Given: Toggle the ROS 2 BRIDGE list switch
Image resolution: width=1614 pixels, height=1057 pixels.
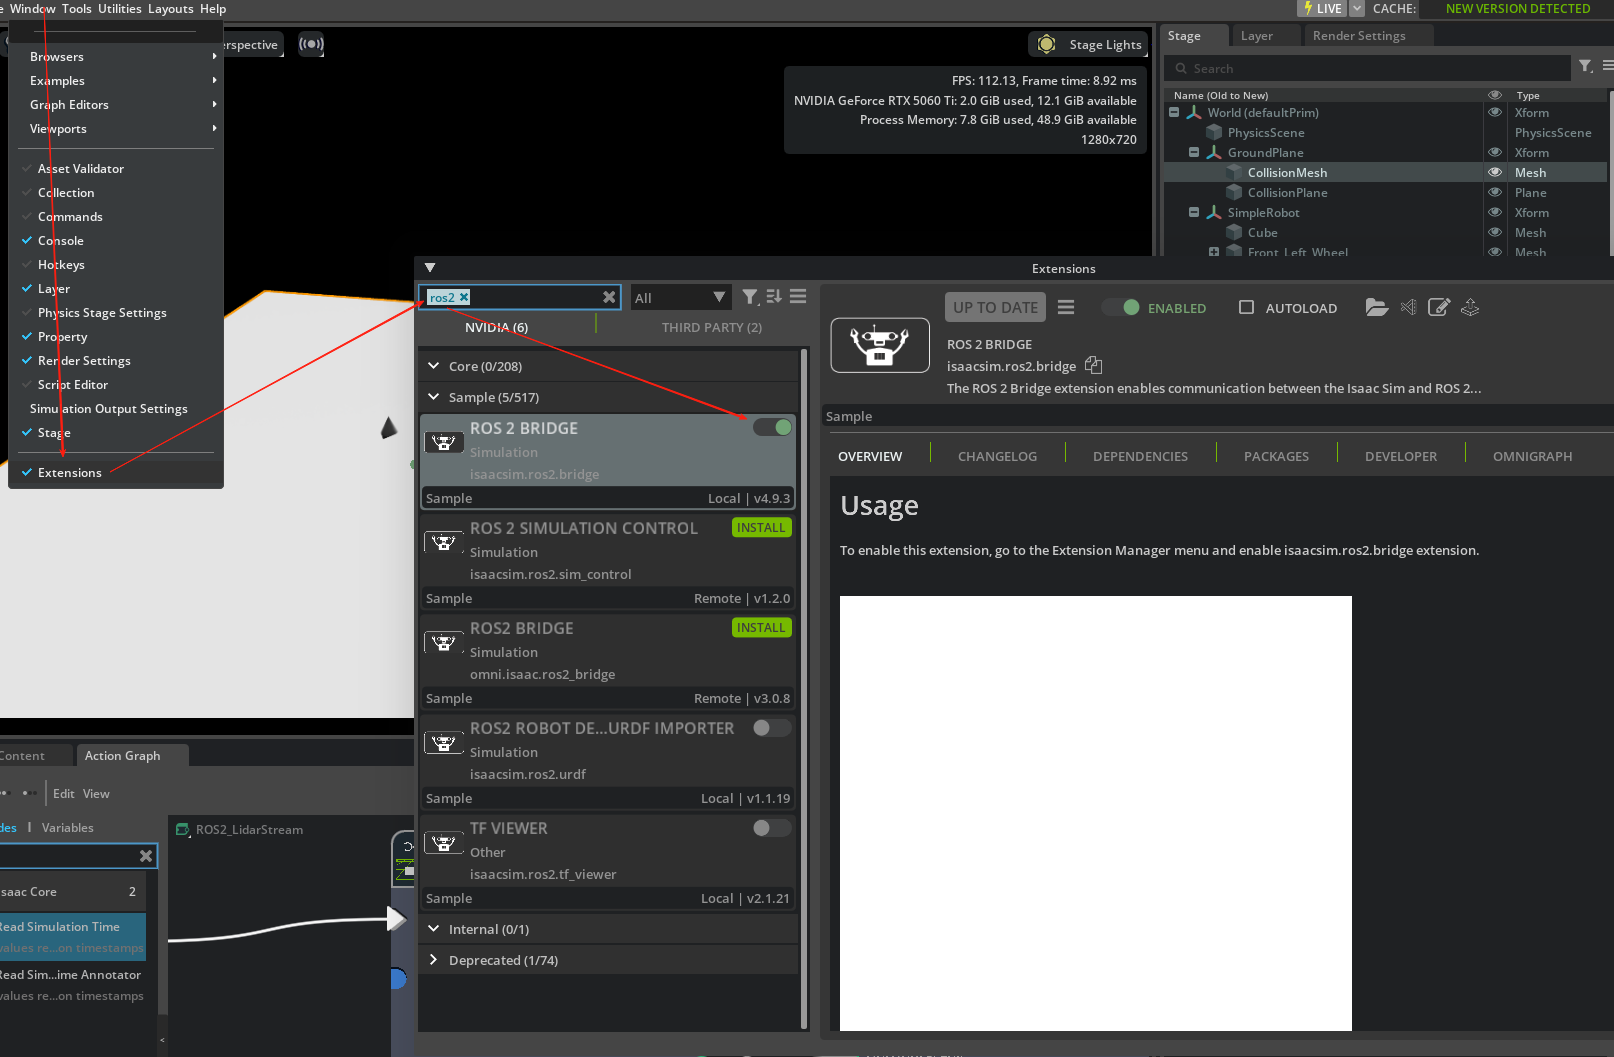Looking at the screenshot, I should point(772,428).
